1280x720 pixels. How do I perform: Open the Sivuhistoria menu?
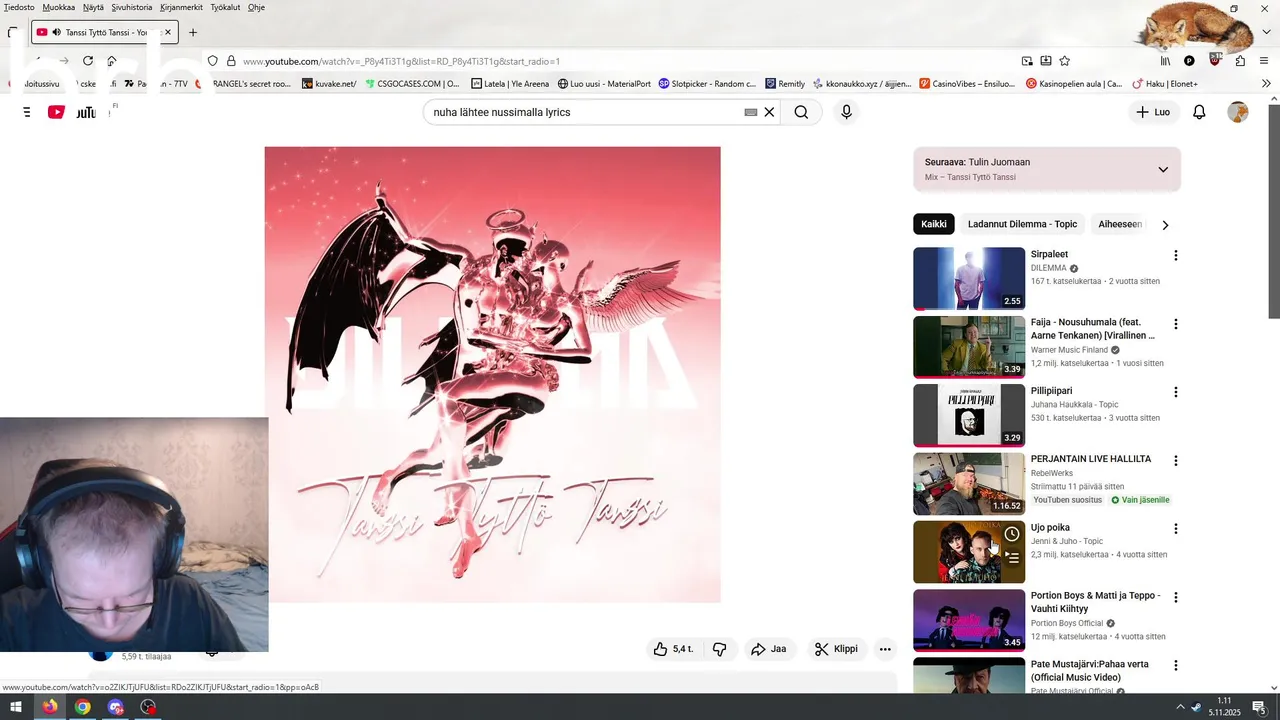(132, 7)
